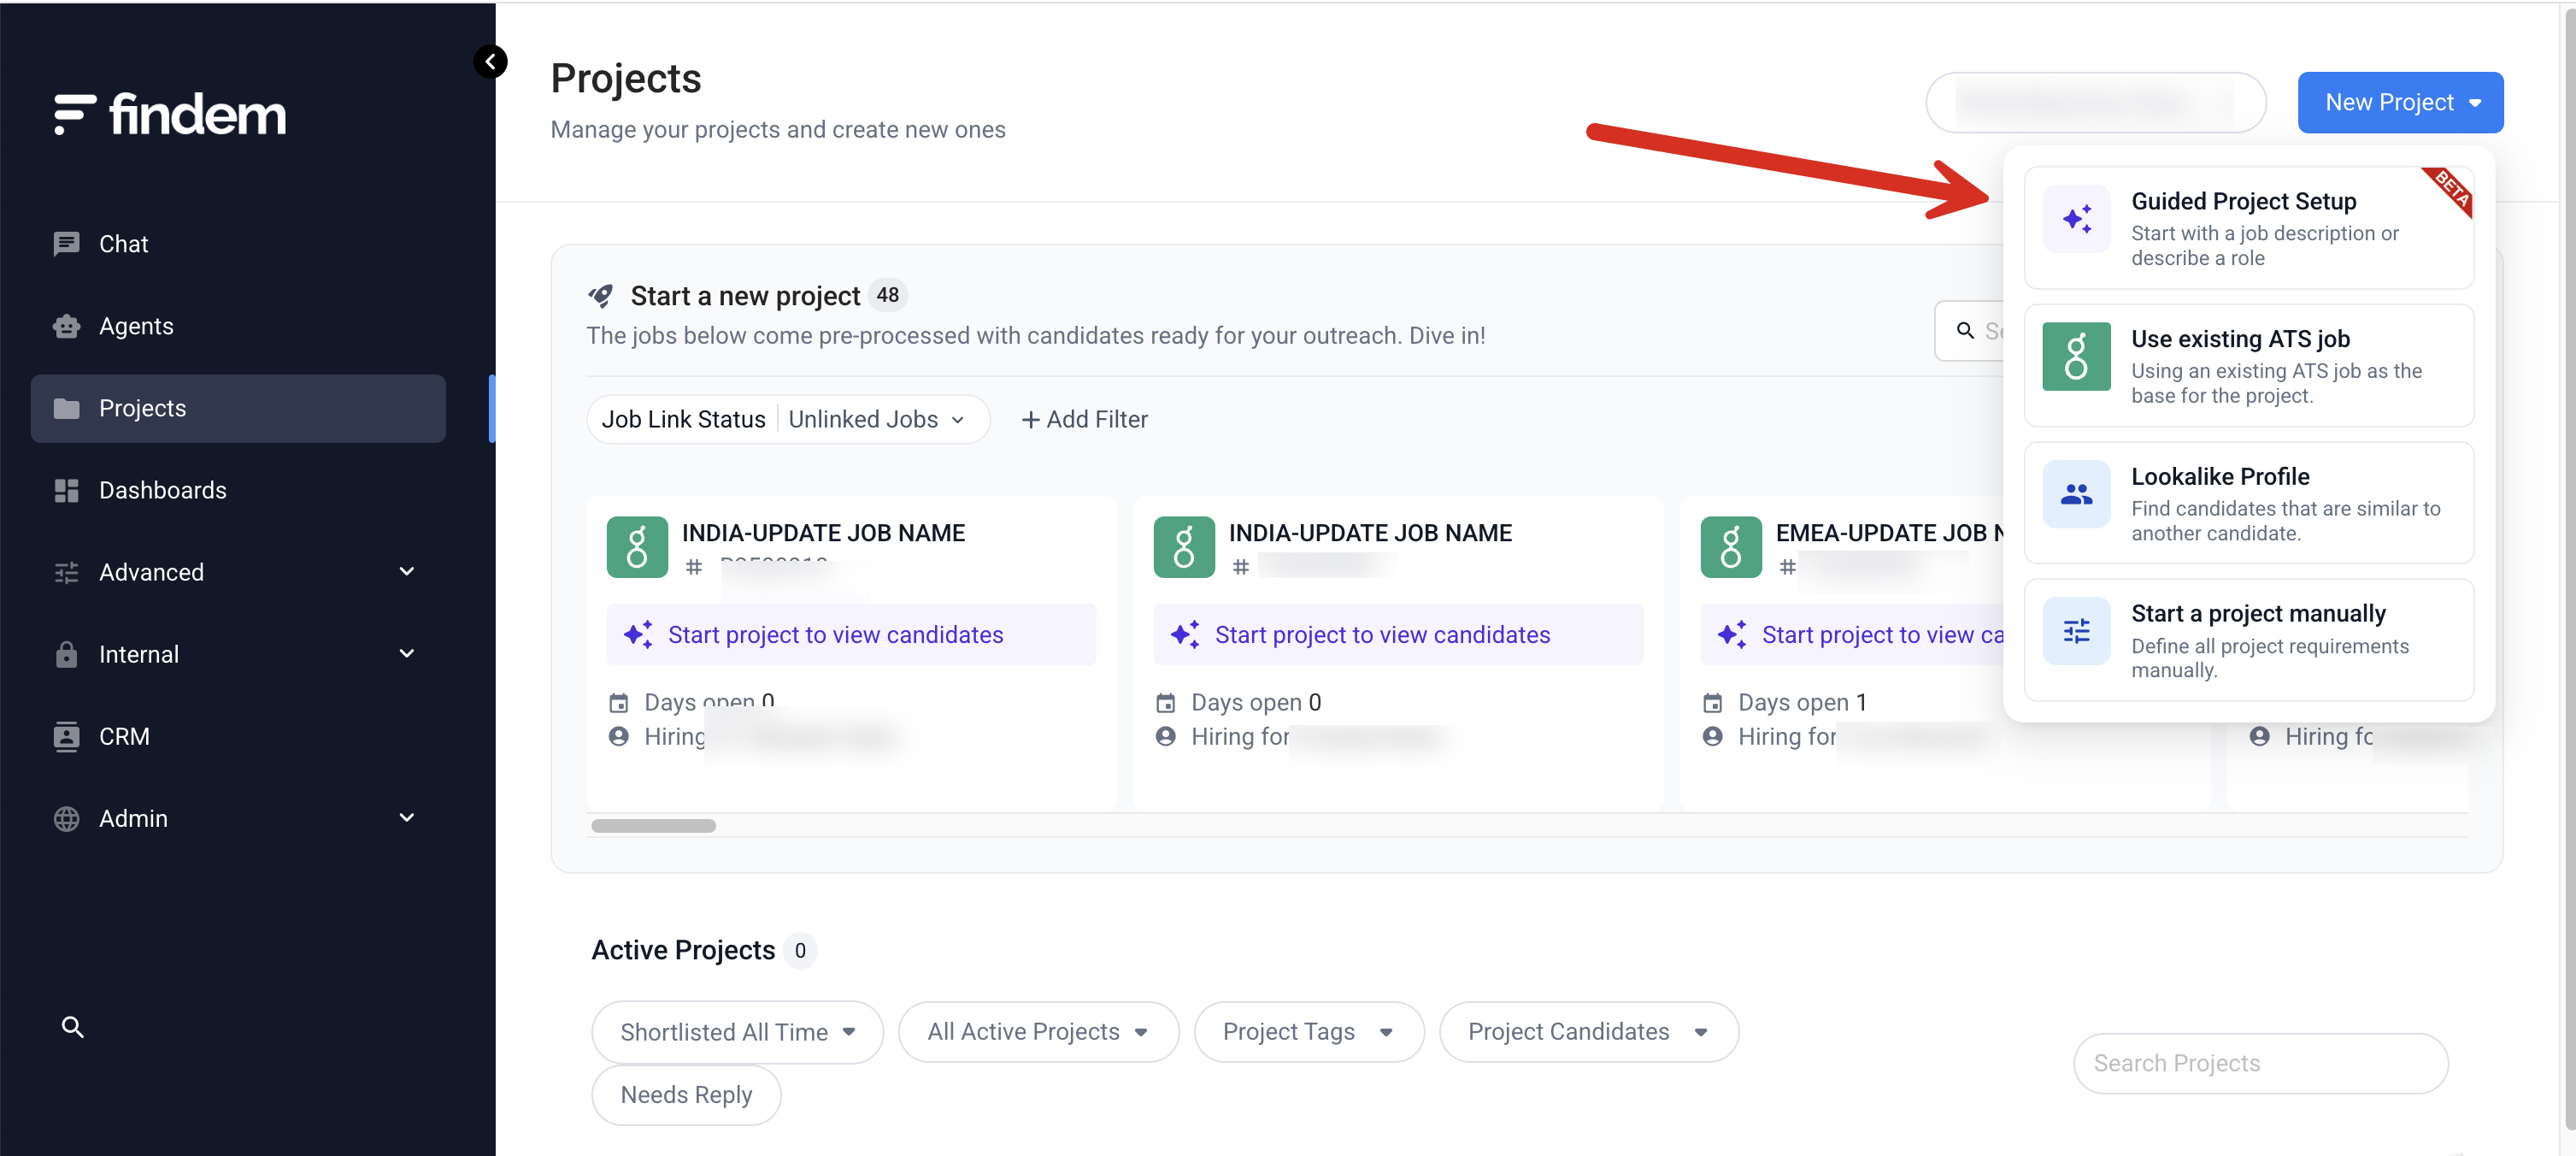This screenshot has height=1156, width=2576.
Task: Expand the Internal menu chevron
Action: (x=407, y=654)
